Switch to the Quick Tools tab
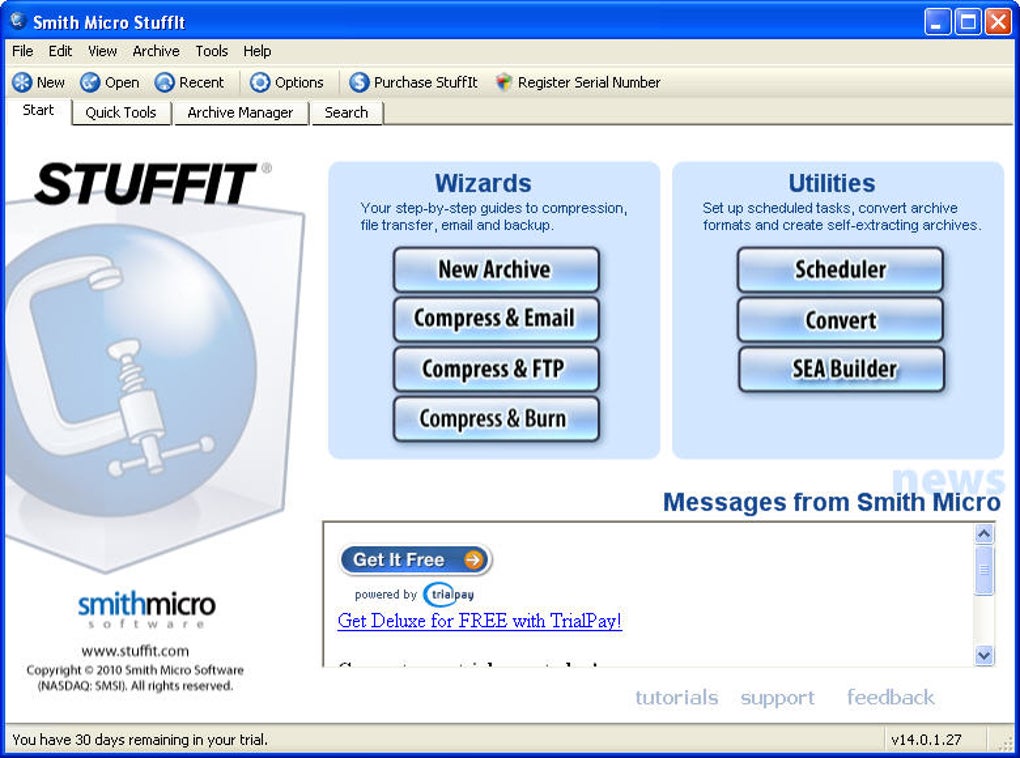Image resolution: width=1020 pixels, height=758 pixels. pyautogui.click(x=121, y=113)
